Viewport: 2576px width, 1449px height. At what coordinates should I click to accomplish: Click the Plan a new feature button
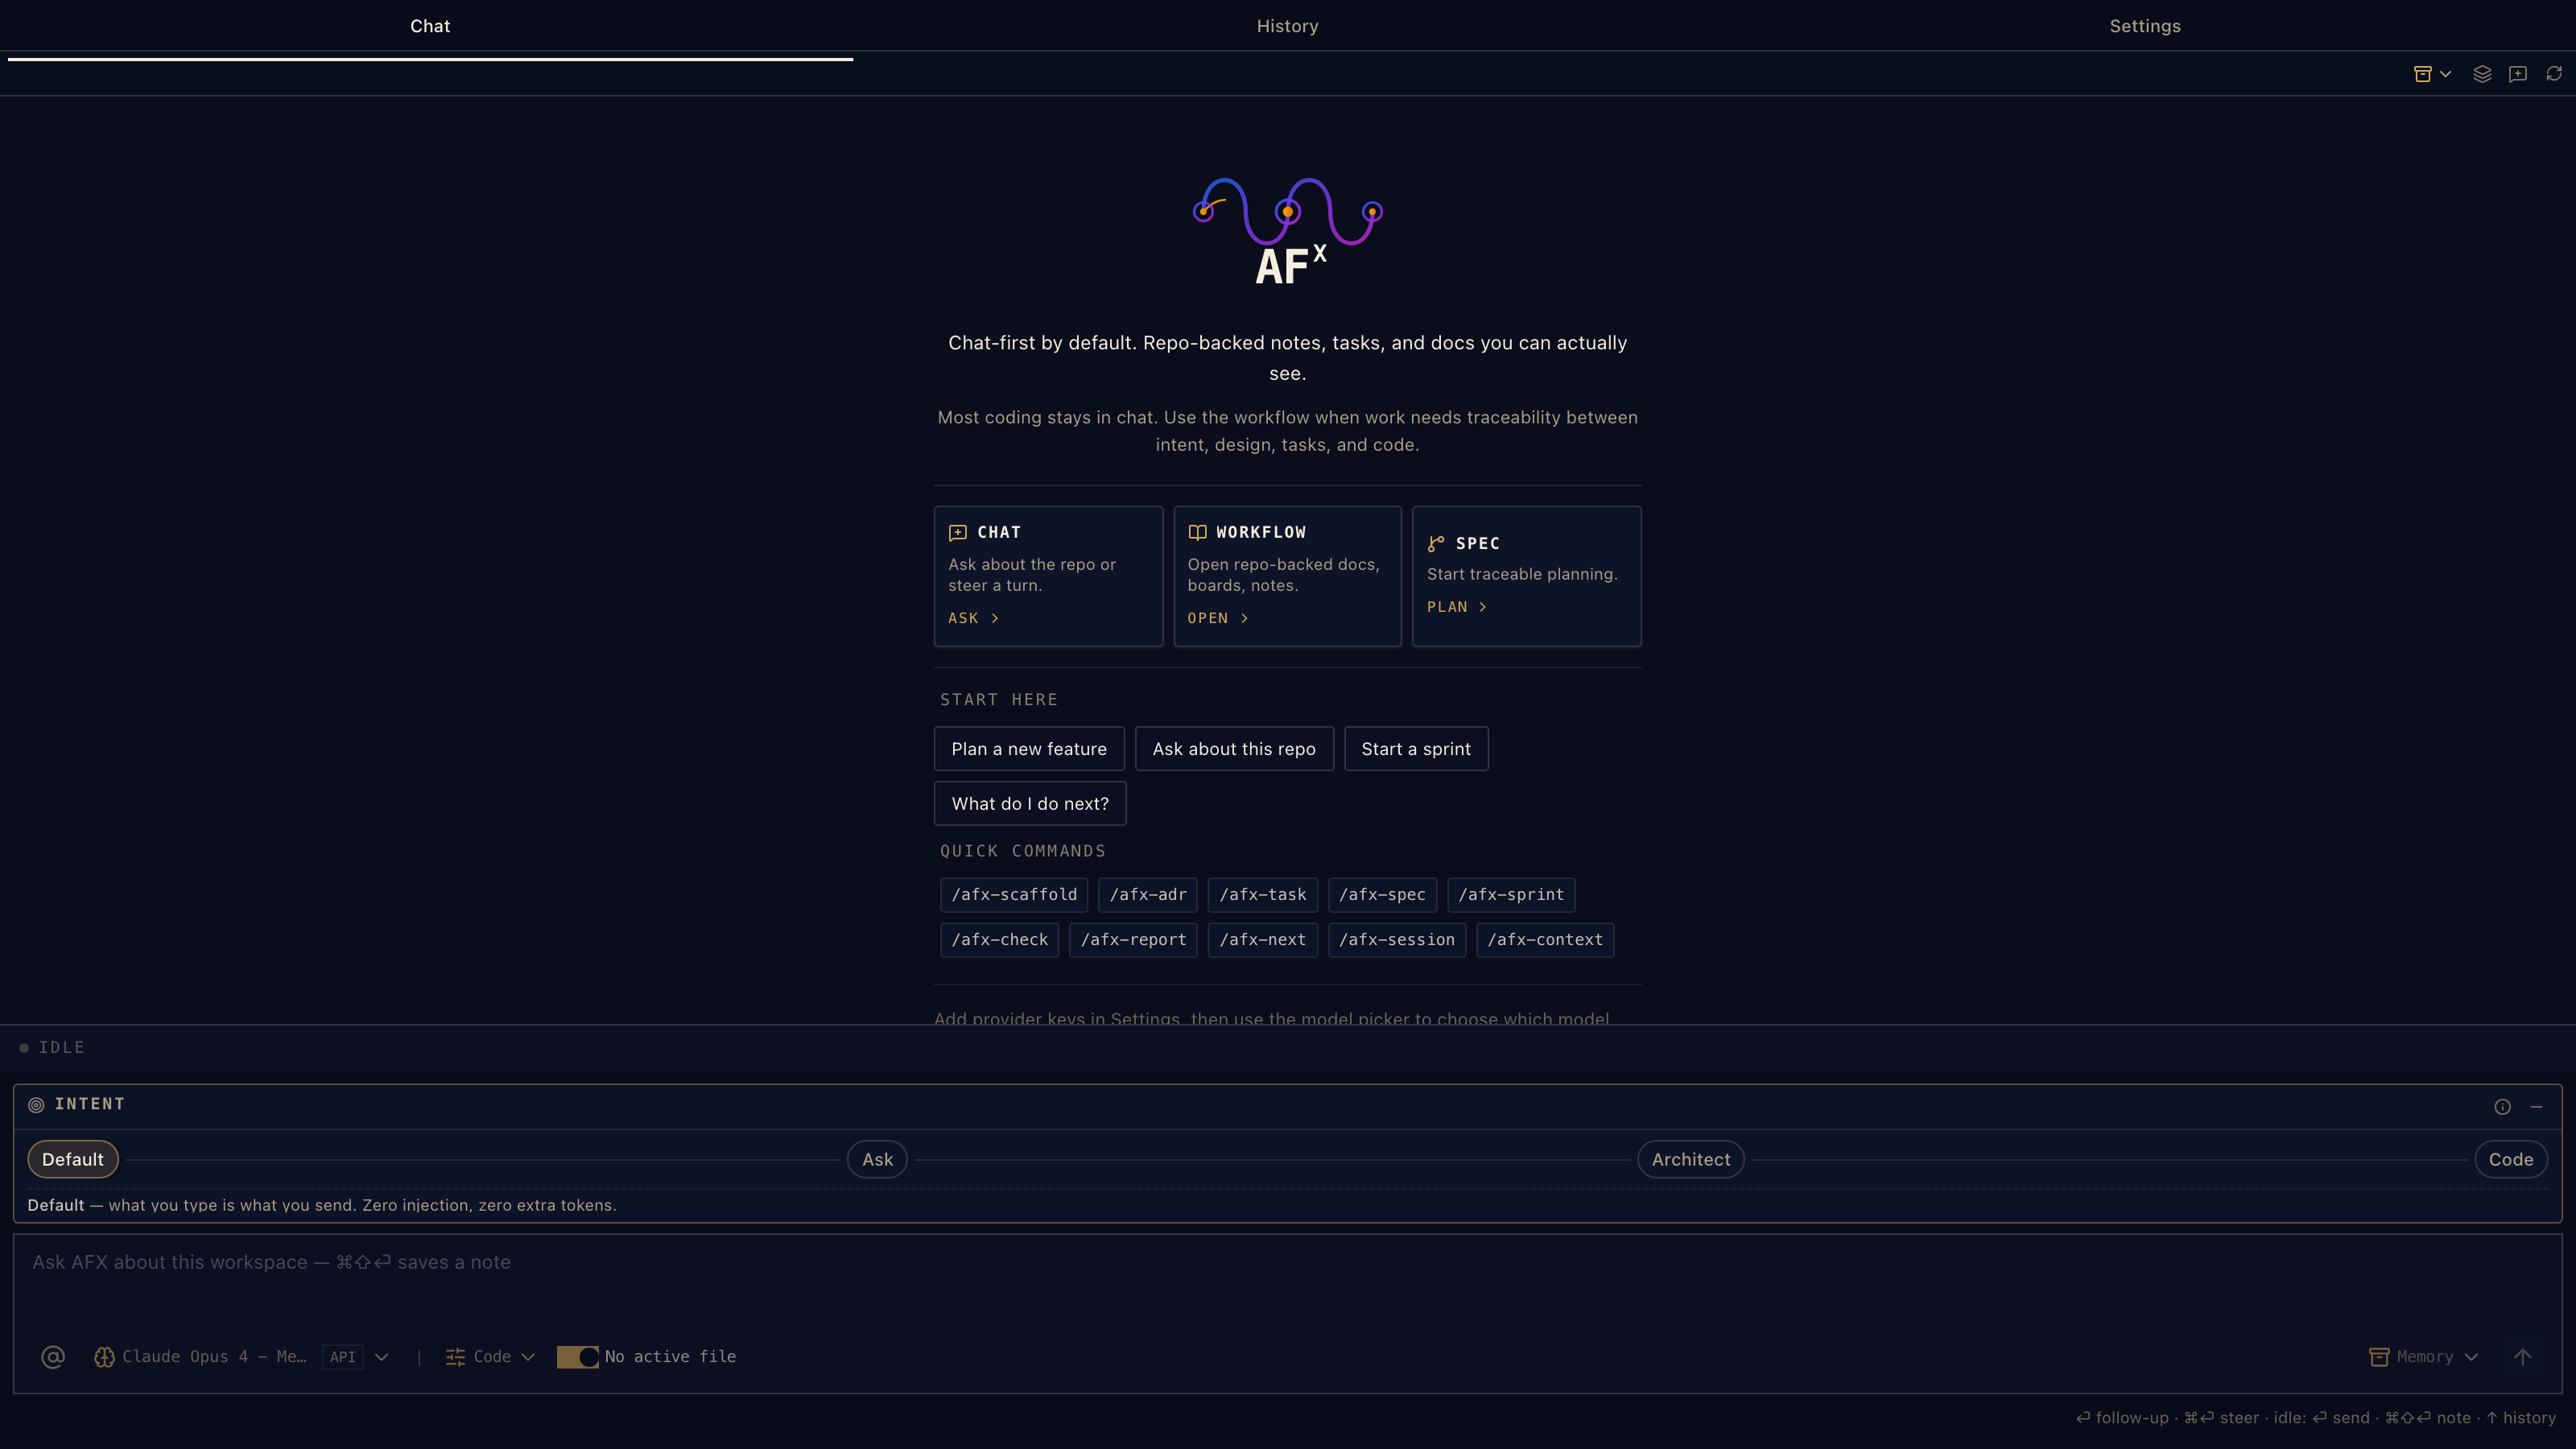pyautogui.click(x=1029, y=749)
